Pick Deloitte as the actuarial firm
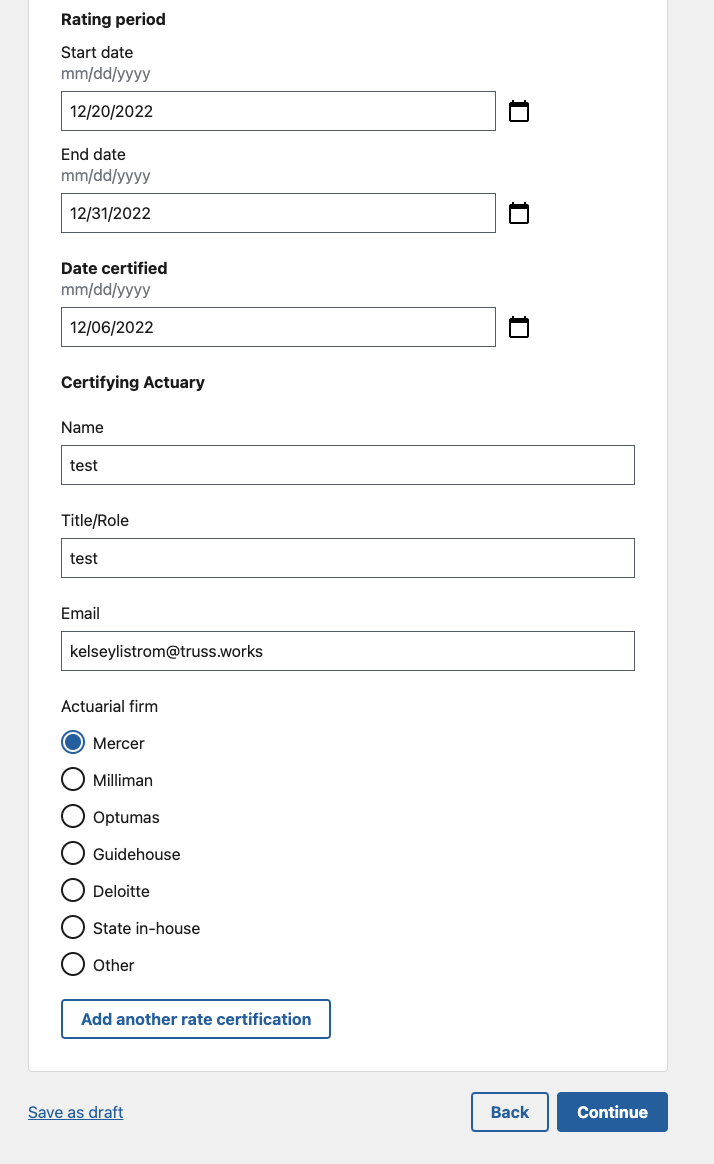 click(x=73, y=891)
